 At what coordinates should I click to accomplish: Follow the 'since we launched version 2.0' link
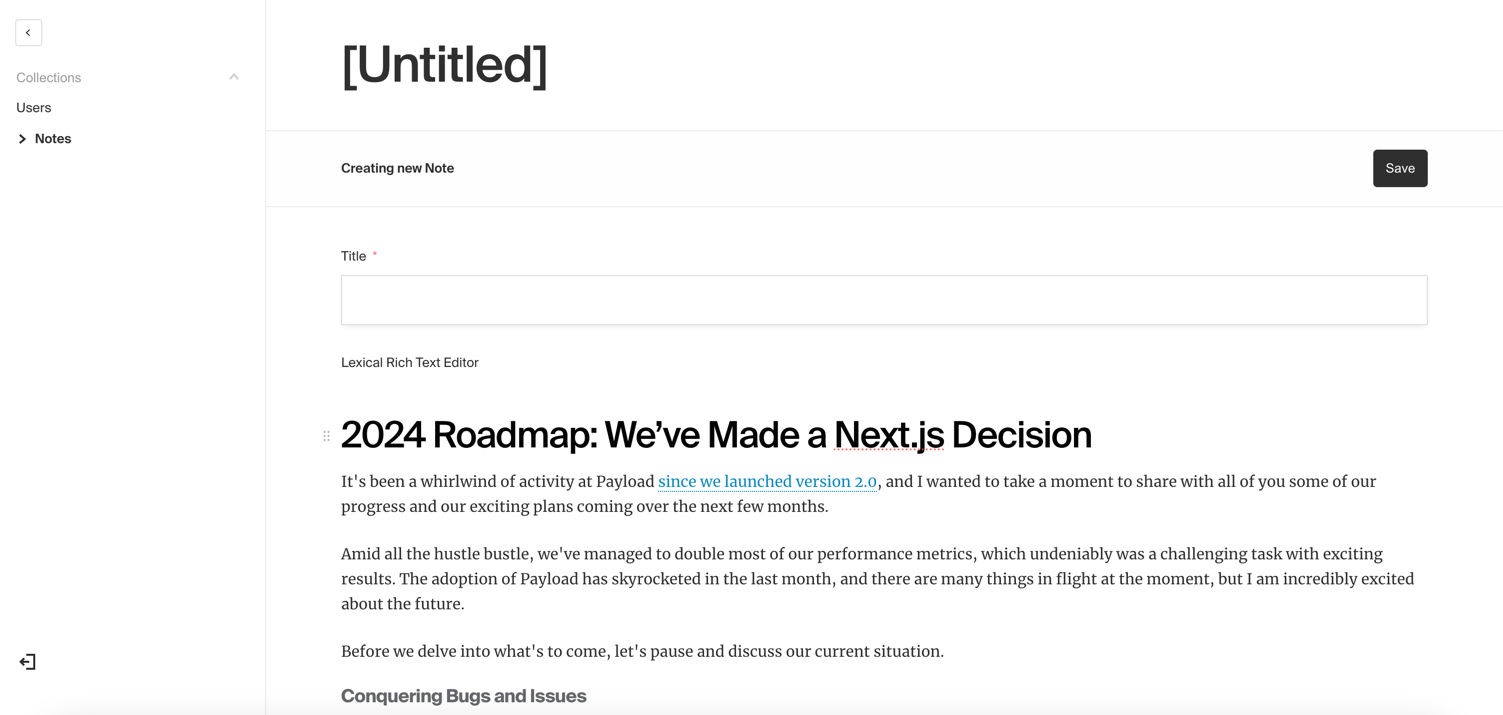click(x=767, y=482)
